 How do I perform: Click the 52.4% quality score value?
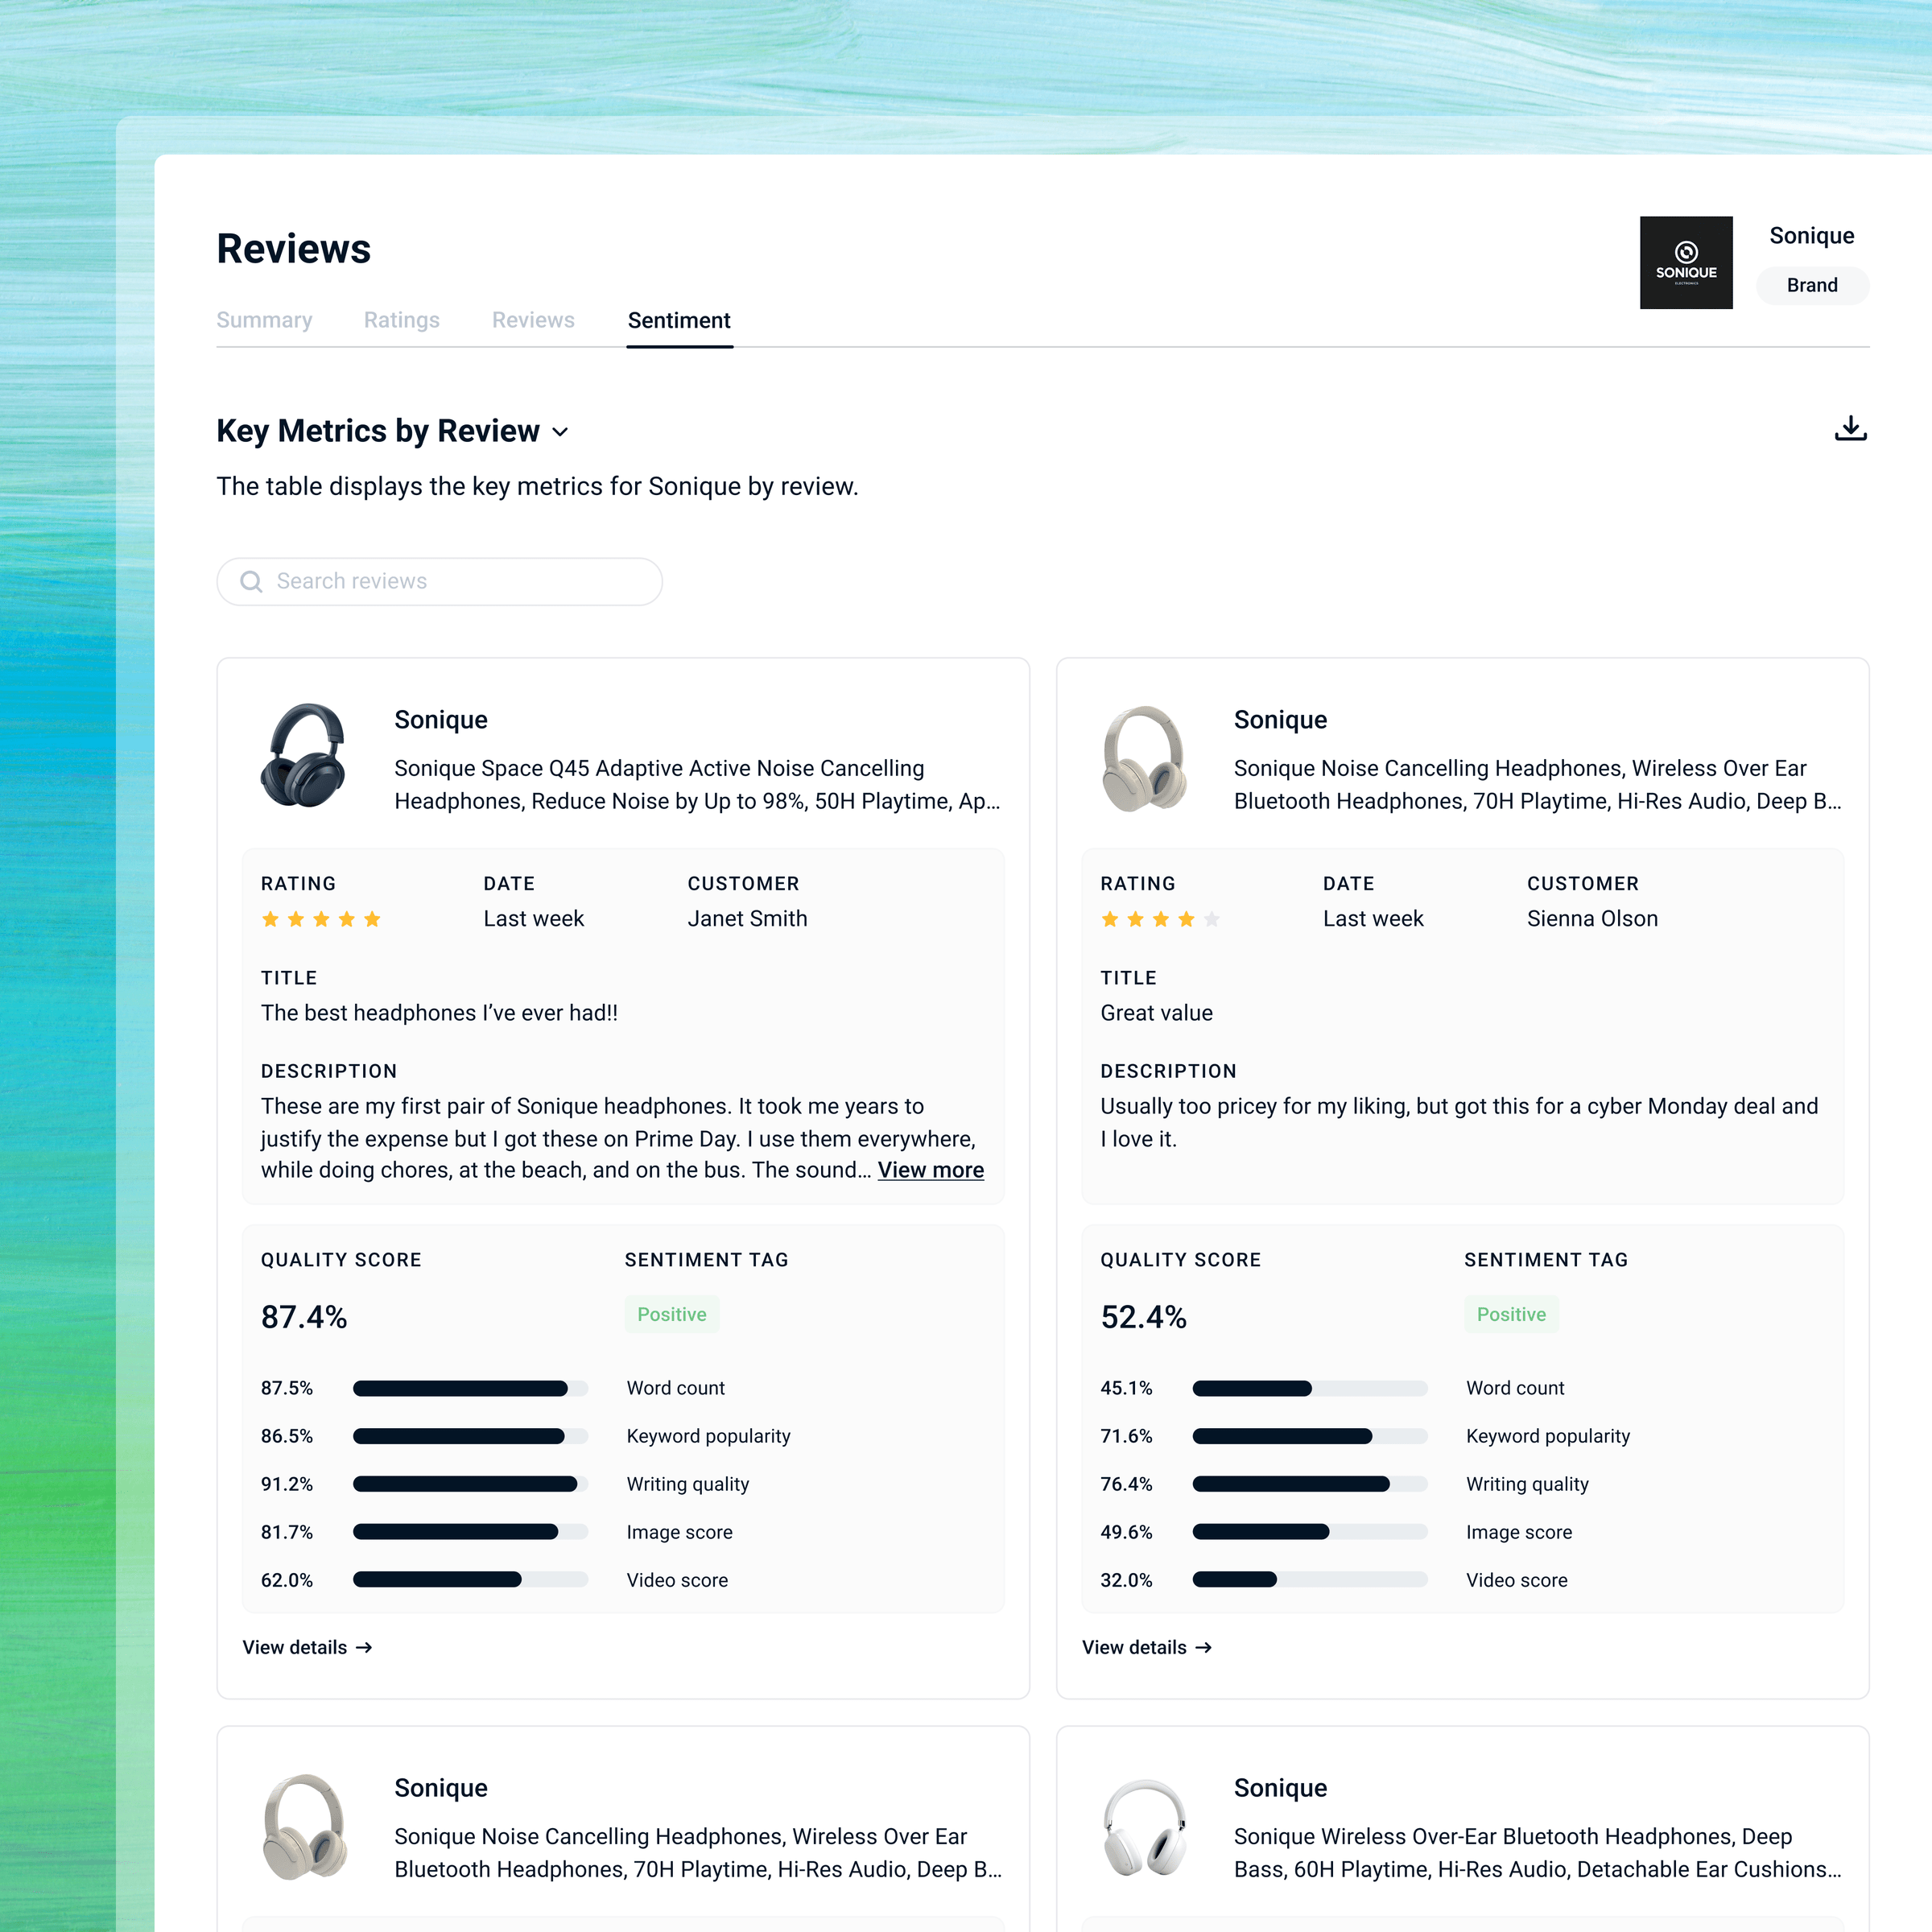point(1143,1317)
